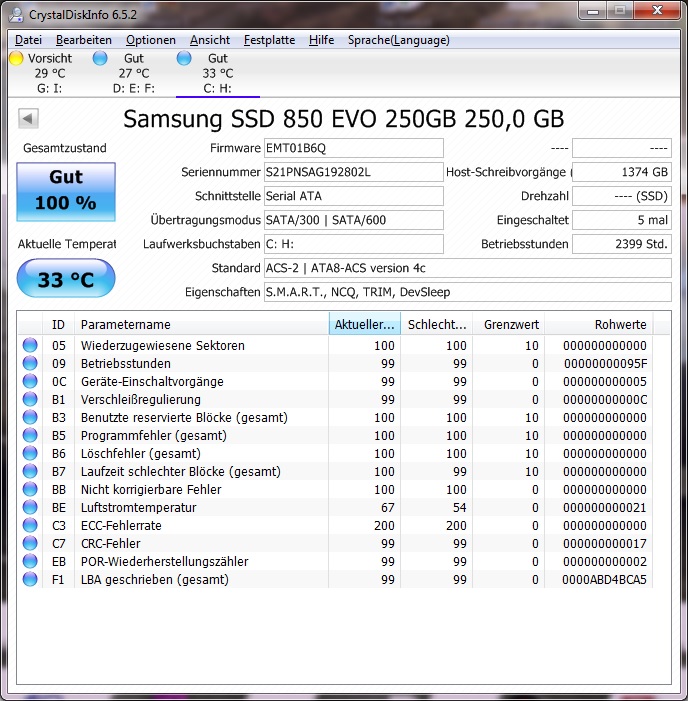
Task: Sort by the ID column header
Action: (58, 325)
